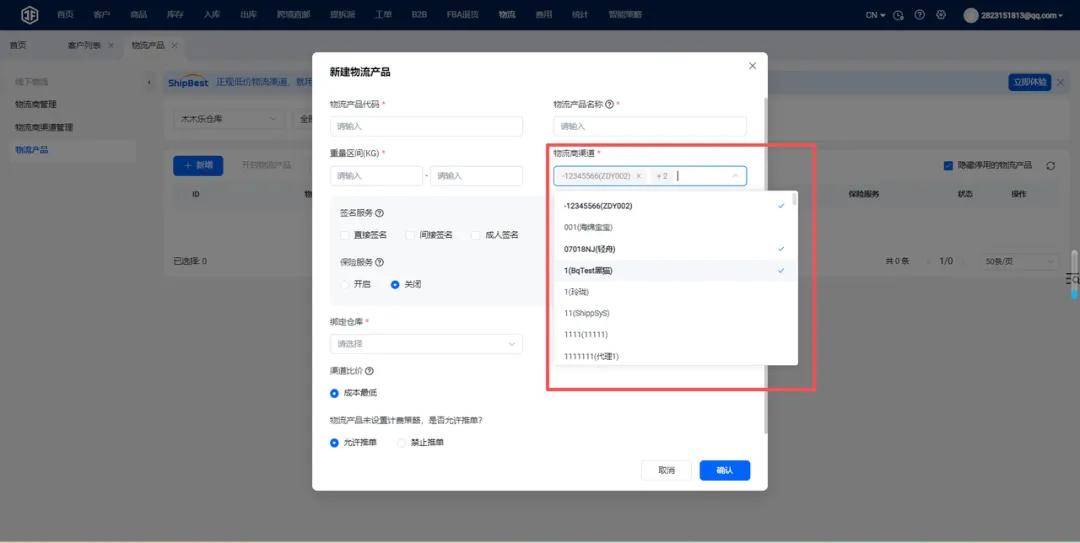Select the 开启 insurance radio button
Image resolution: width=1080 pixels, height=543 pixels.
click(344, 284)
